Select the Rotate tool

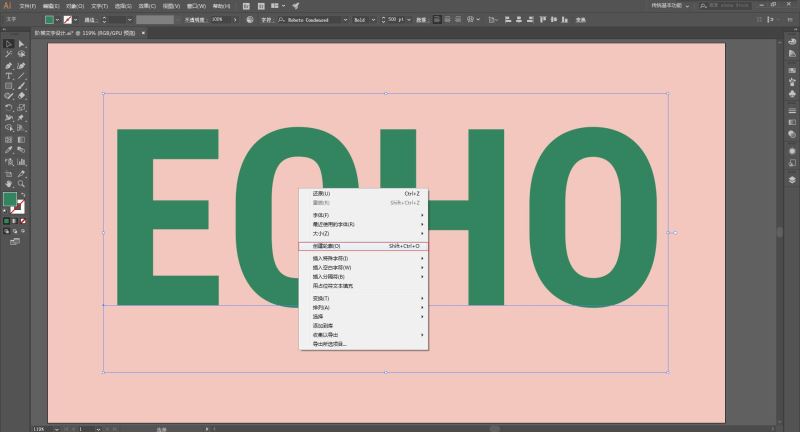coord(9,108)
